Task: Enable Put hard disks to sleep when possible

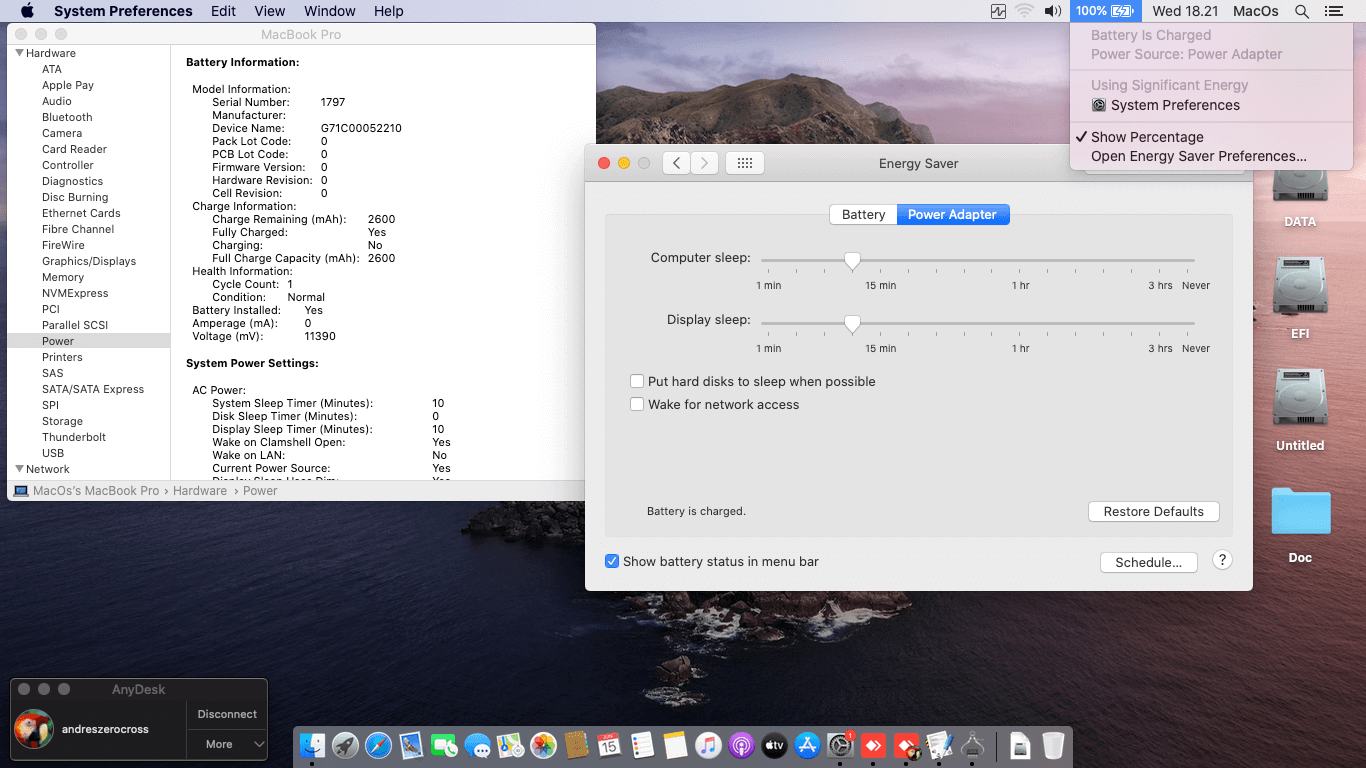Action: click(637, 382)
